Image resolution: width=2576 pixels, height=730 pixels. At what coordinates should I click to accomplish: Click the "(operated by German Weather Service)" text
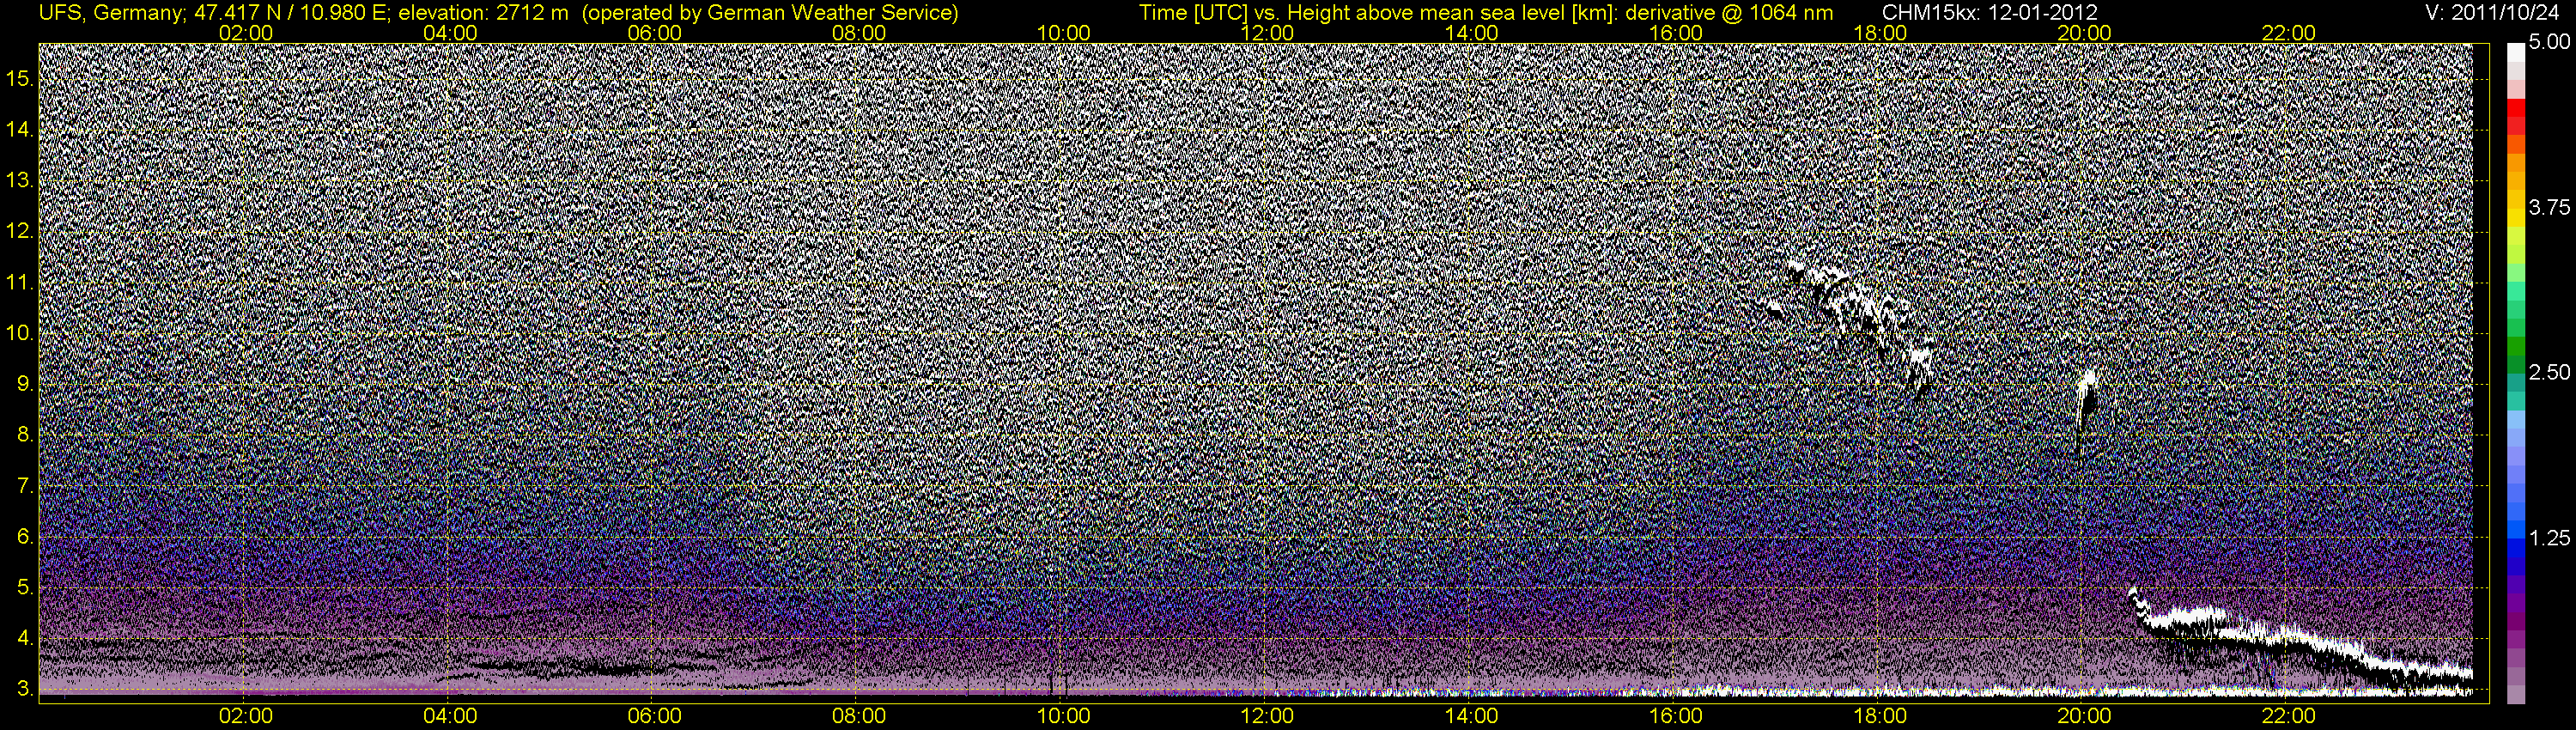(x=769, y=13)
